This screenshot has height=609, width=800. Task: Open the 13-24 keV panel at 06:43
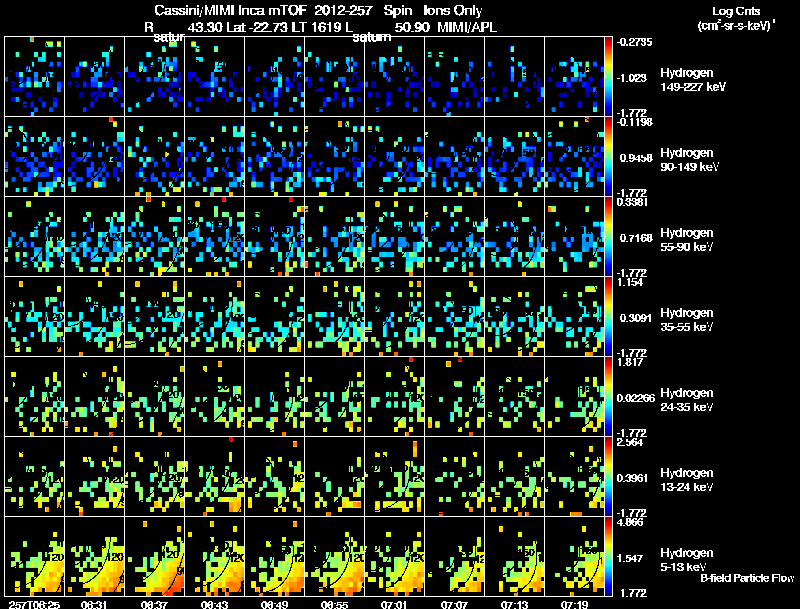(x=214, y=476)
